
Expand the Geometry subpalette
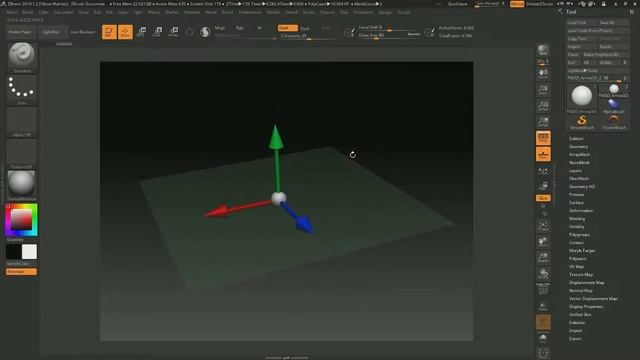[x=578, y=147]
